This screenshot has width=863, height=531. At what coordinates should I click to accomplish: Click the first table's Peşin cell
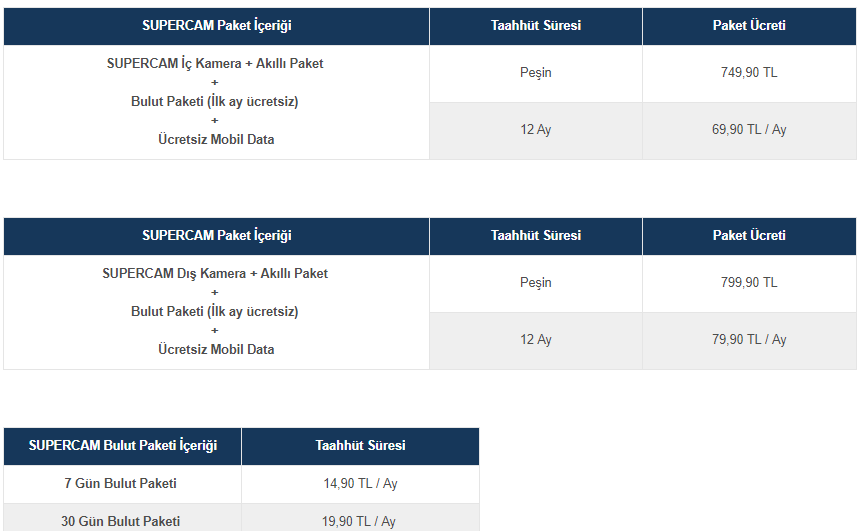tap(536, 73)
